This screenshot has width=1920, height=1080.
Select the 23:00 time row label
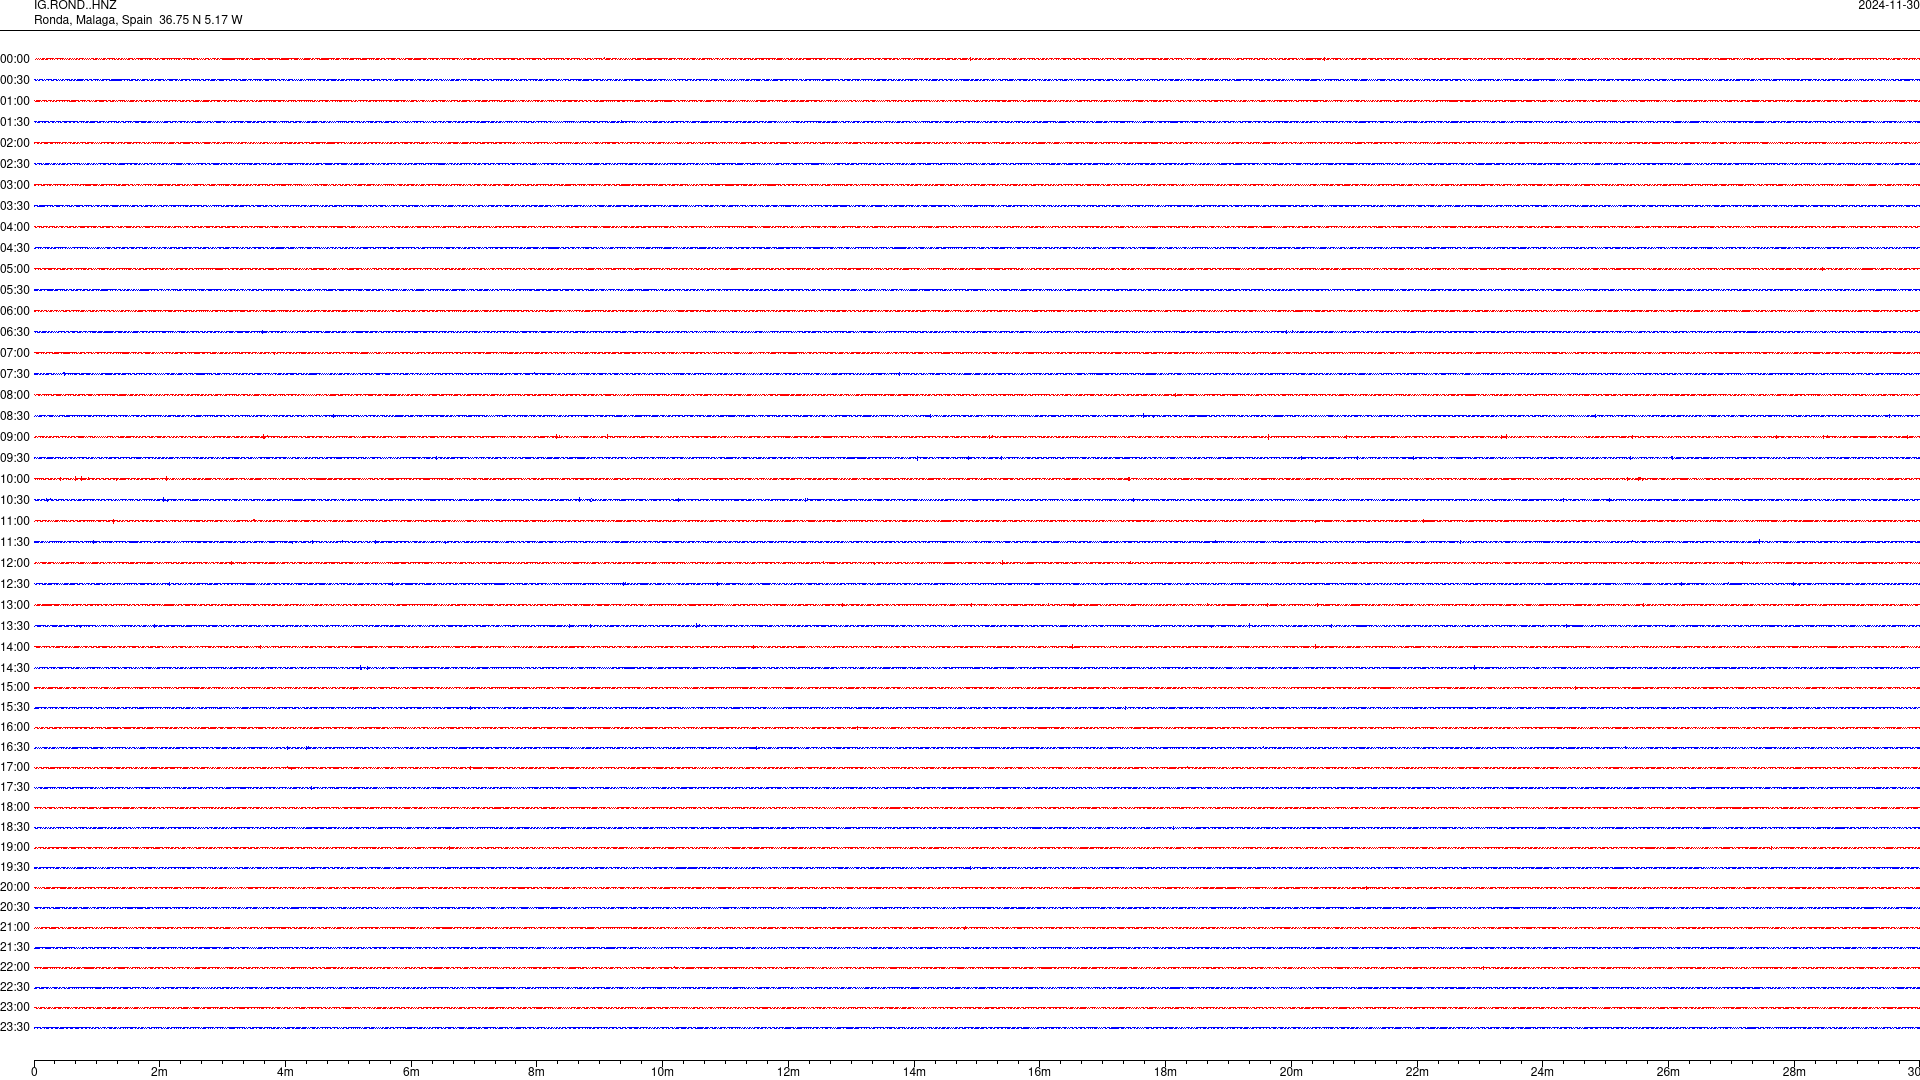click(15, 1007)
